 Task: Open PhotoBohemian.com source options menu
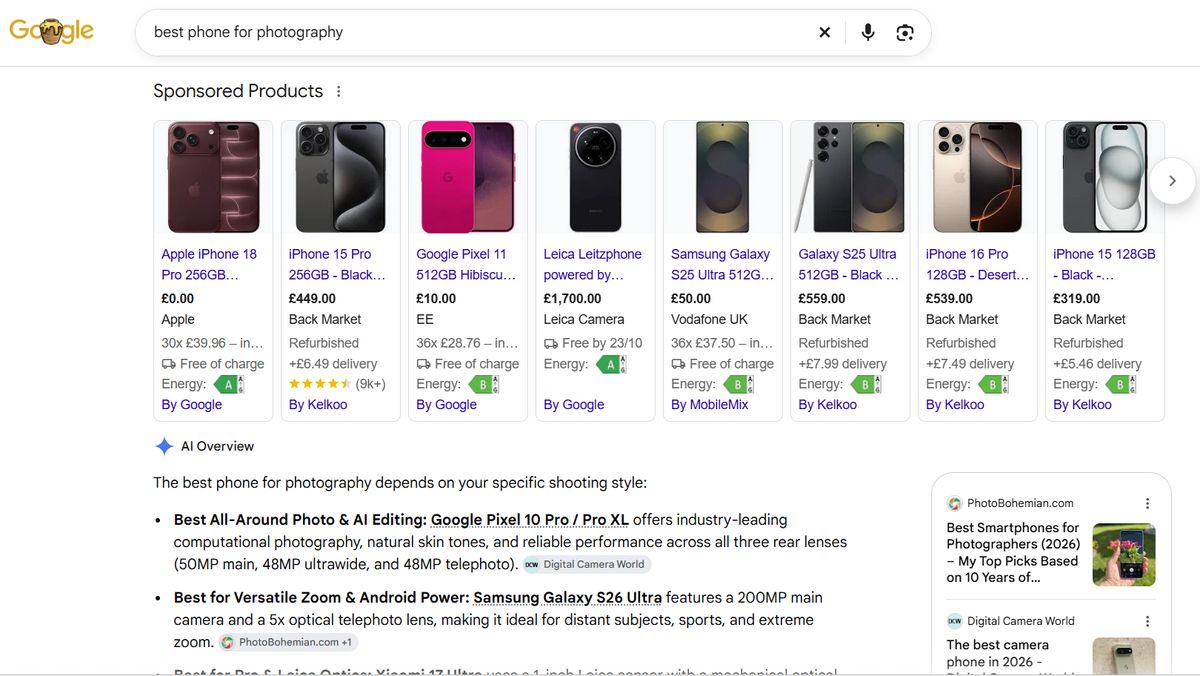pyautogui.click(x=1148, y=503)
